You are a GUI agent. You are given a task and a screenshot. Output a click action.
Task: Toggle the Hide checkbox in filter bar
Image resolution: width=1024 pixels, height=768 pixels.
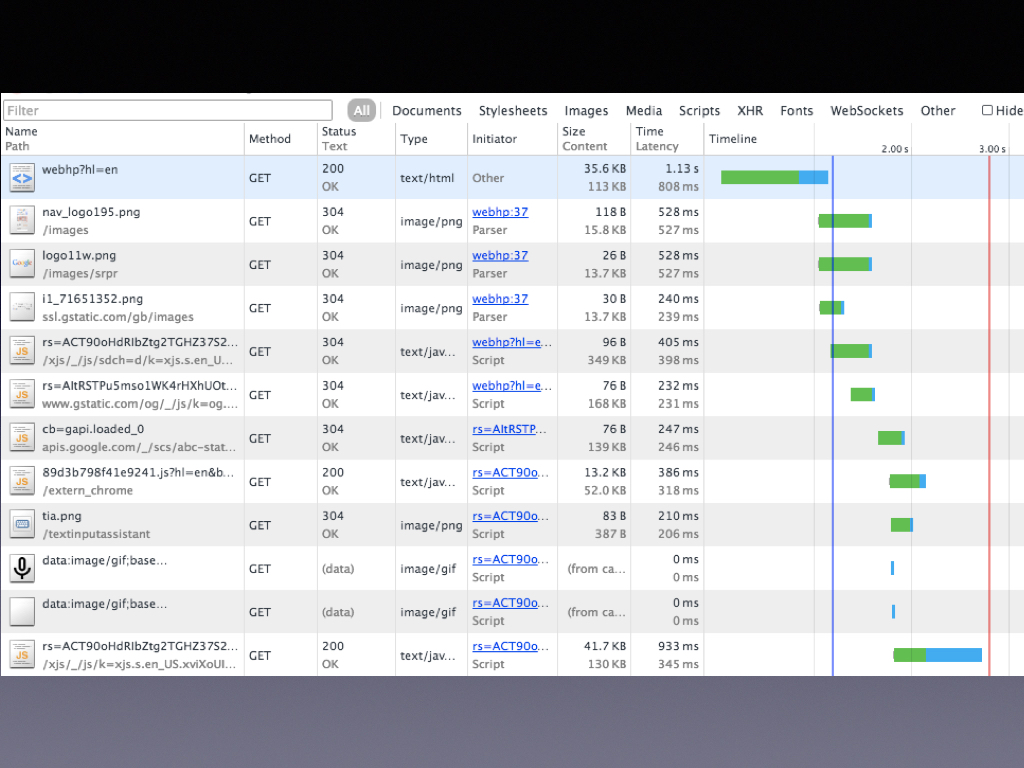(987, 111)
